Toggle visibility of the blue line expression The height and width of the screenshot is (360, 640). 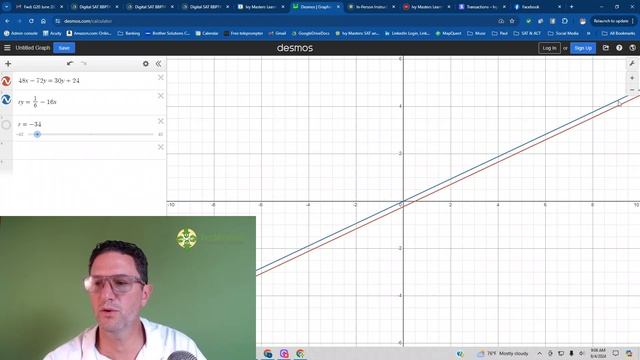click(x=6, y=100)
